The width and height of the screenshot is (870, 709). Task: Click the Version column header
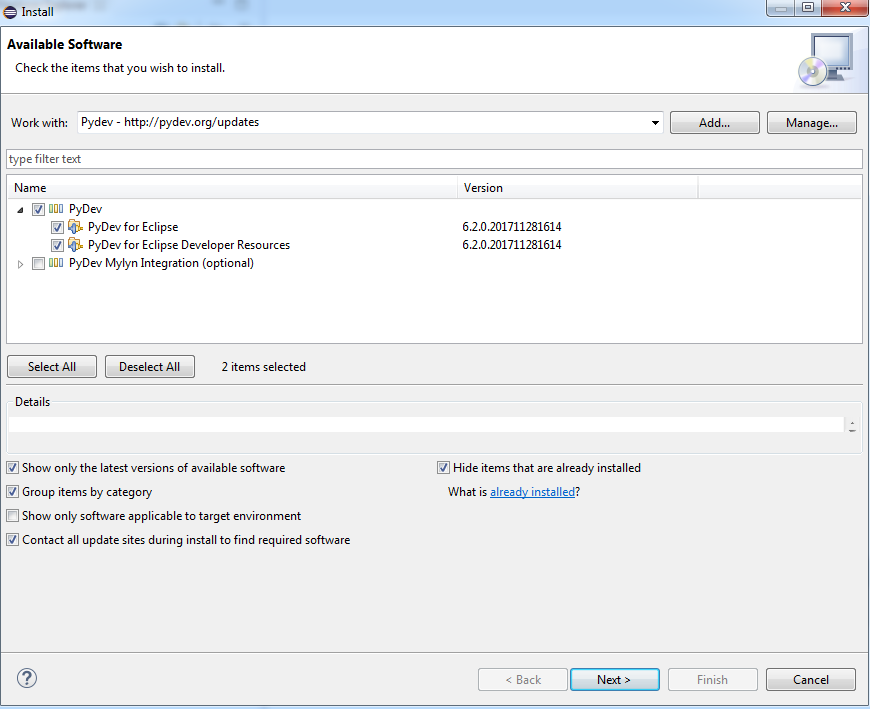578,188
